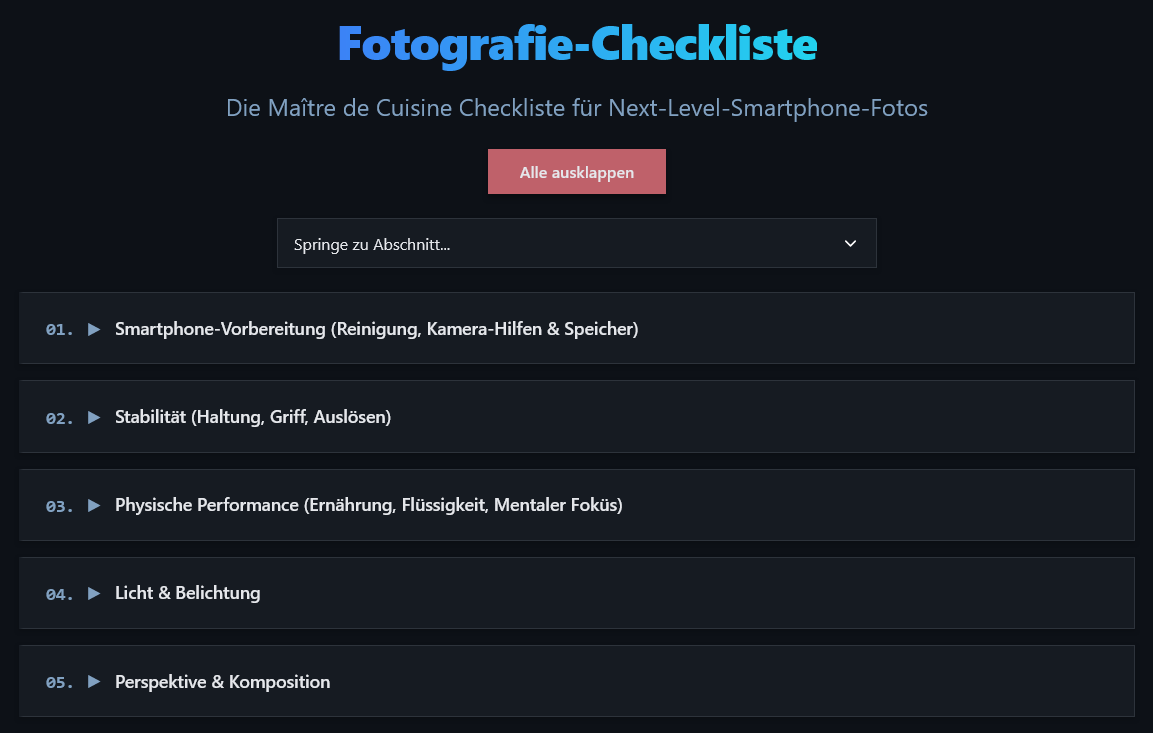Click the number label "05."

coord(57,681)
